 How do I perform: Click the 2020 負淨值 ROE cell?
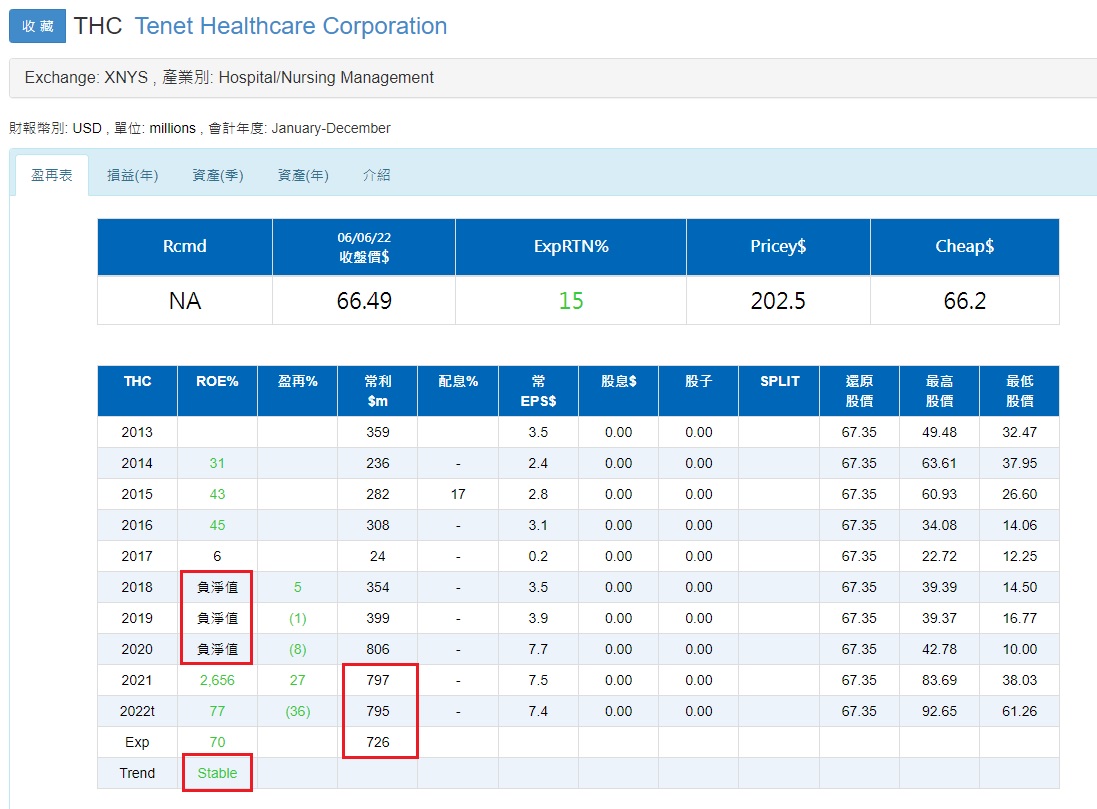pos(218,649)
